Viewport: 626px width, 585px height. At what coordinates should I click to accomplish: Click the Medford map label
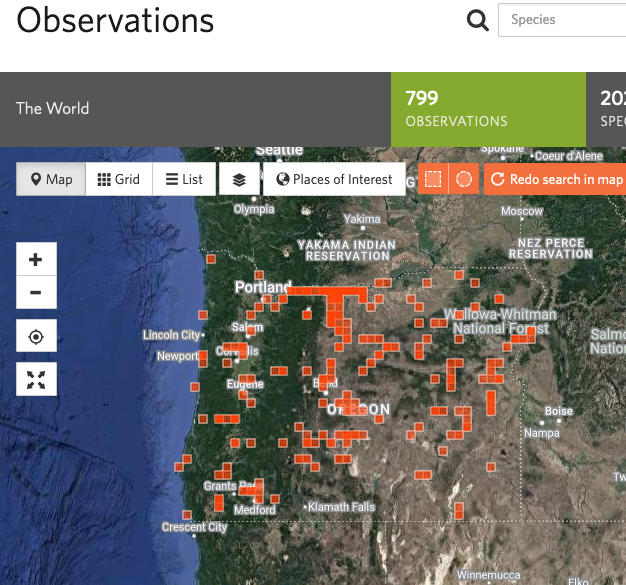[x=255, y=510]
